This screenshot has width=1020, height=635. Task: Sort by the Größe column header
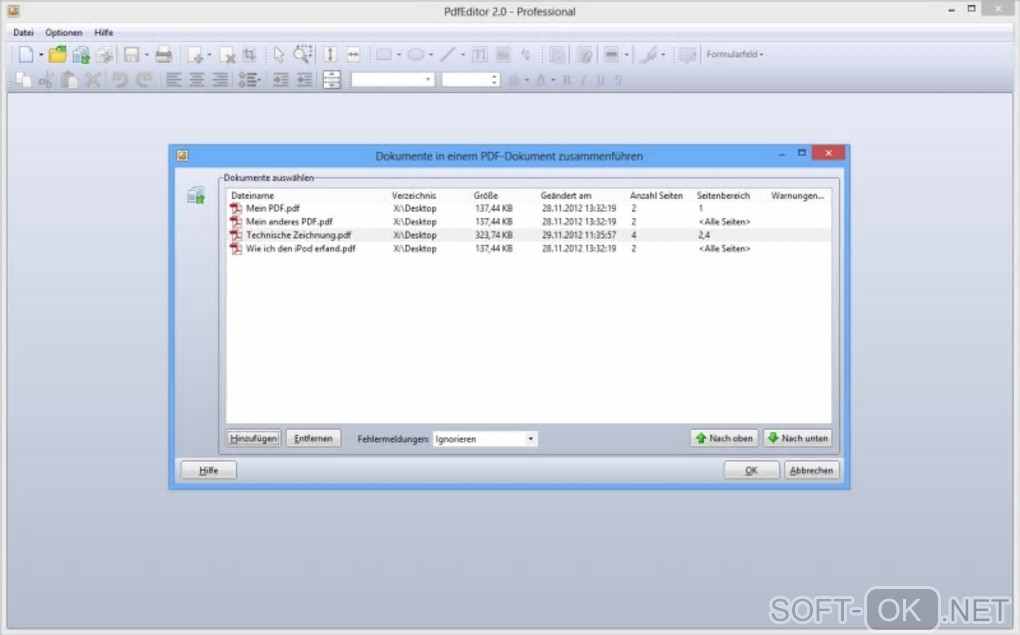pyautogui.click(x=485, y=196)
